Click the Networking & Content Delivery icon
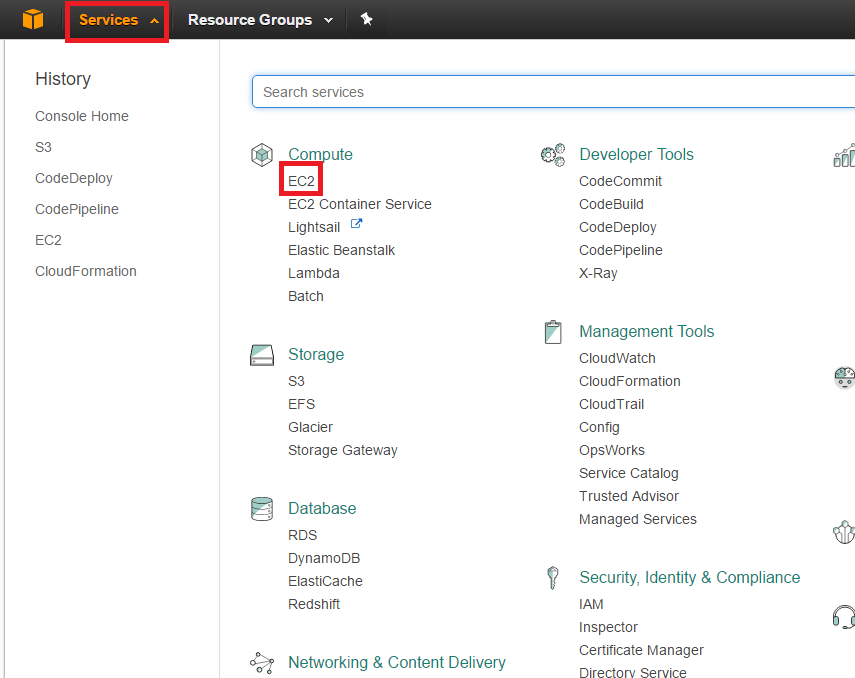Screen dimensions: 855x678 [262, 663]
